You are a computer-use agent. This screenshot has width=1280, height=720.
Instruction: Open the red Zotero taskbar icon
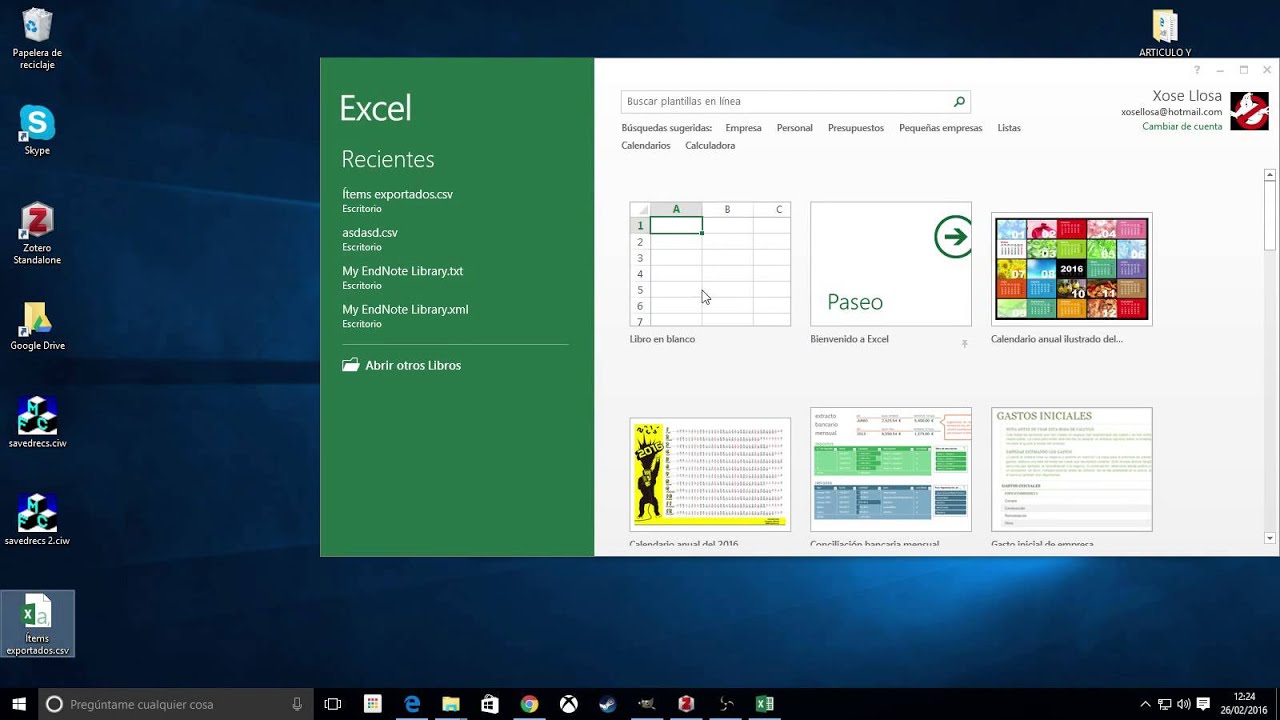686,704
